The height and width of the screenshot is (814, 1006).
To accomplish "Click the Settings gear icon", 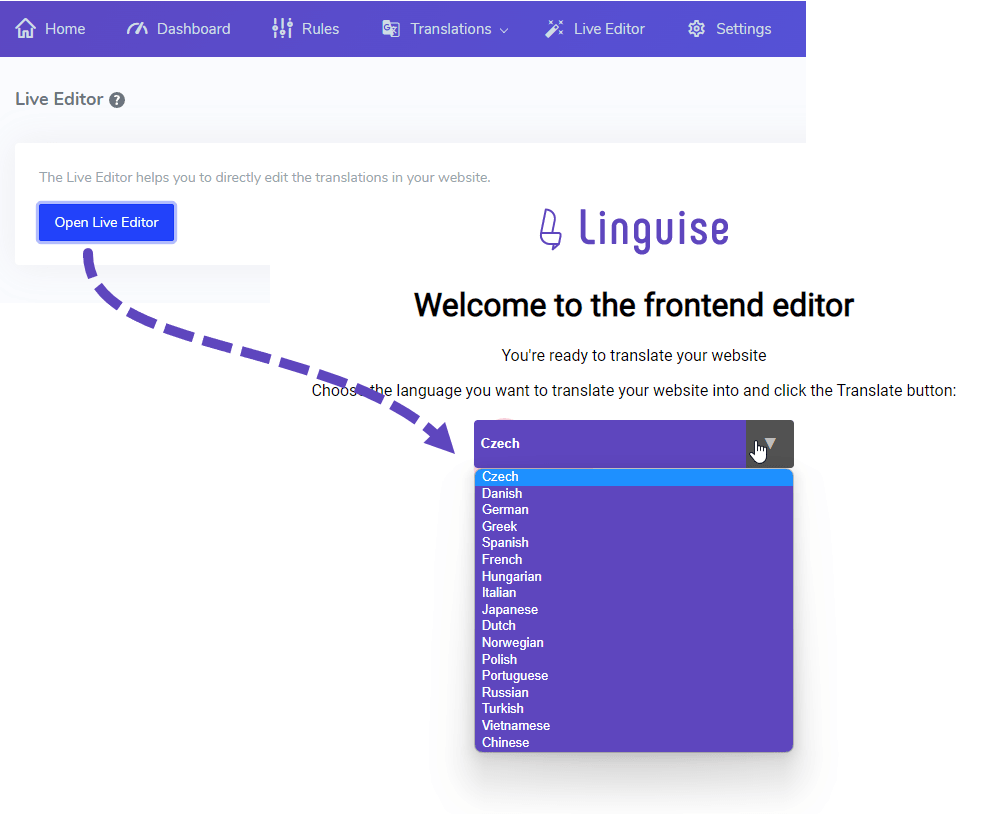I will tap(697, 29).
